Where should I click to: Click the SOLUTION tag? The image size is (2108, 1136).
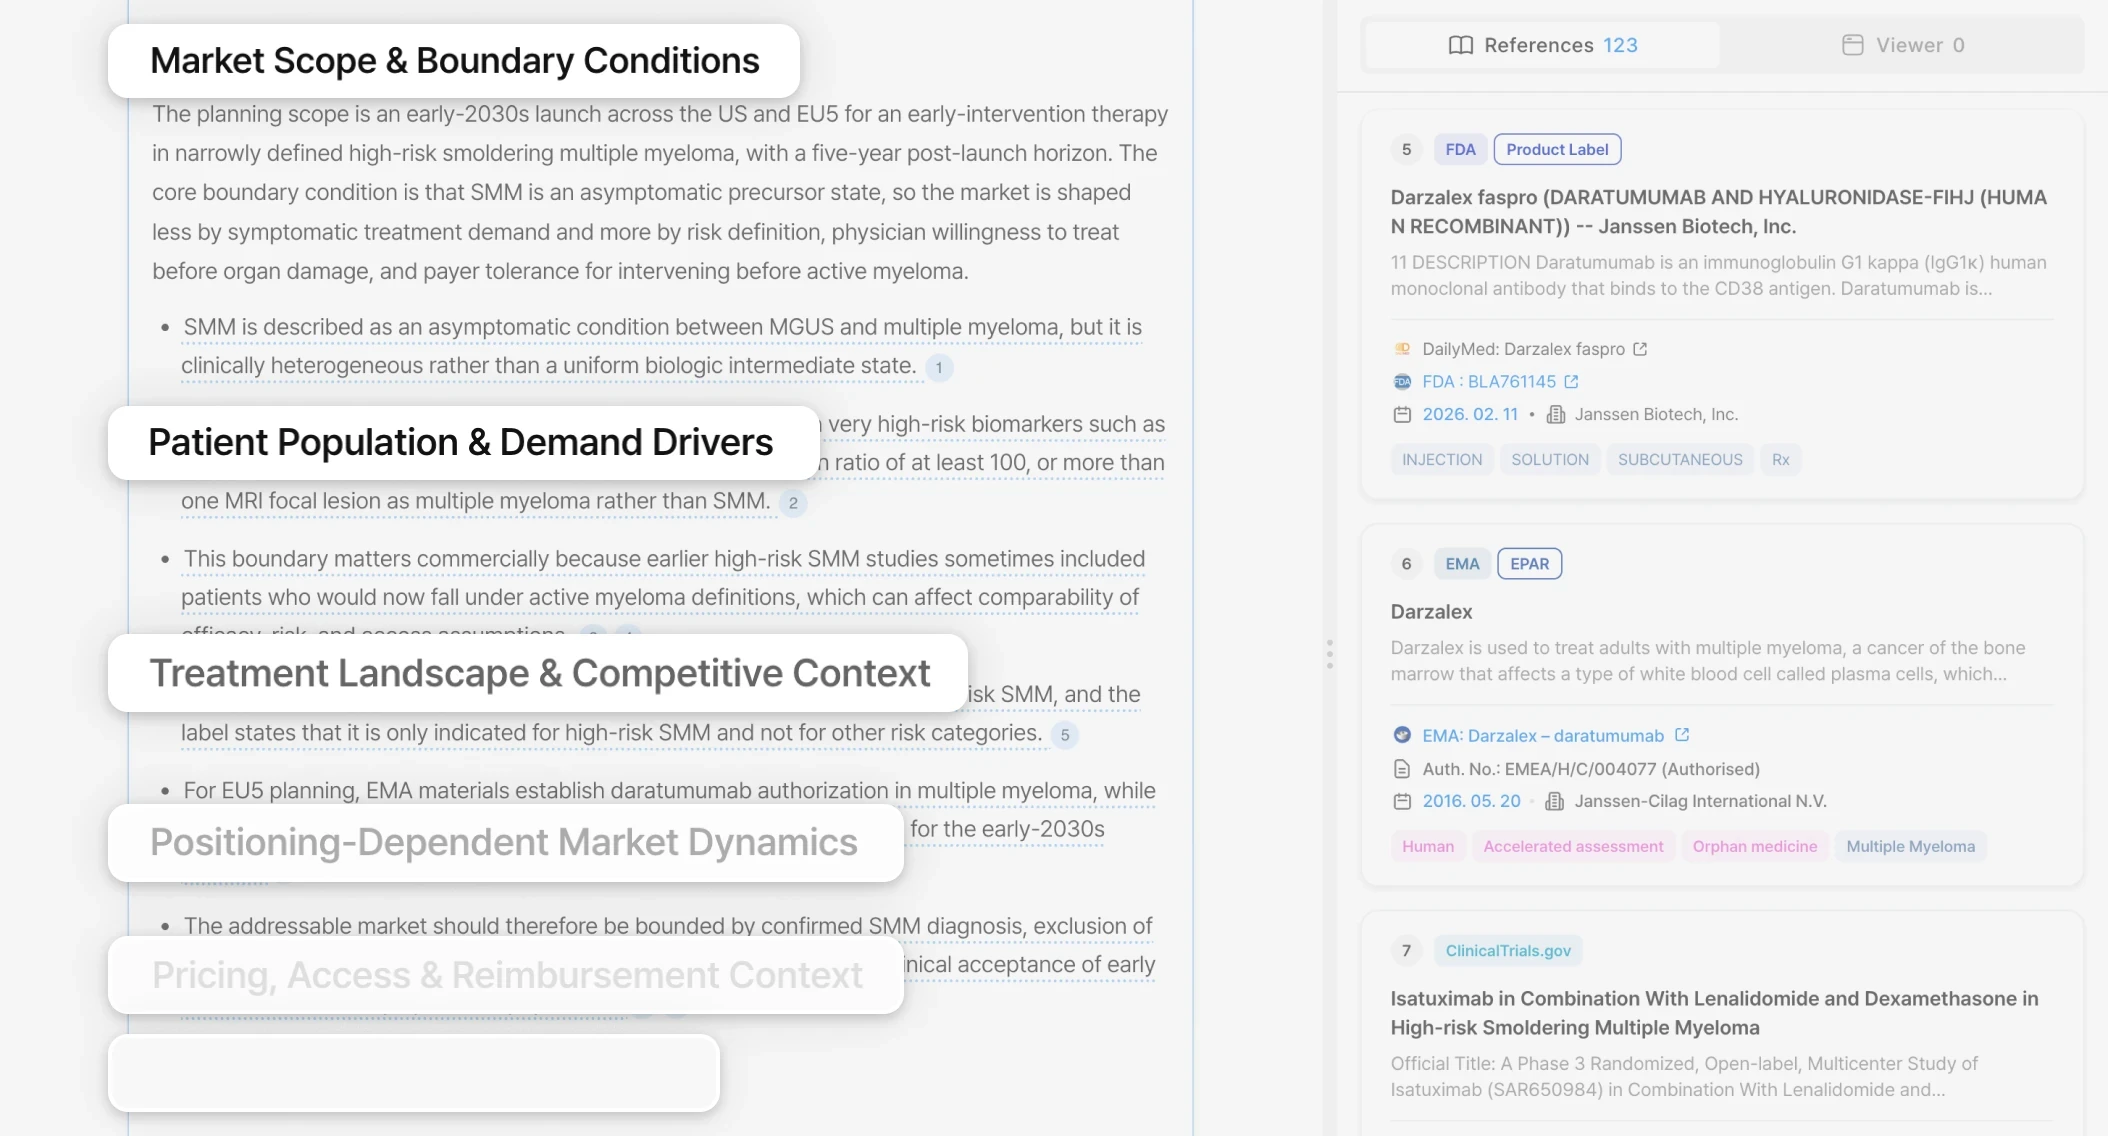point(1550,460)
